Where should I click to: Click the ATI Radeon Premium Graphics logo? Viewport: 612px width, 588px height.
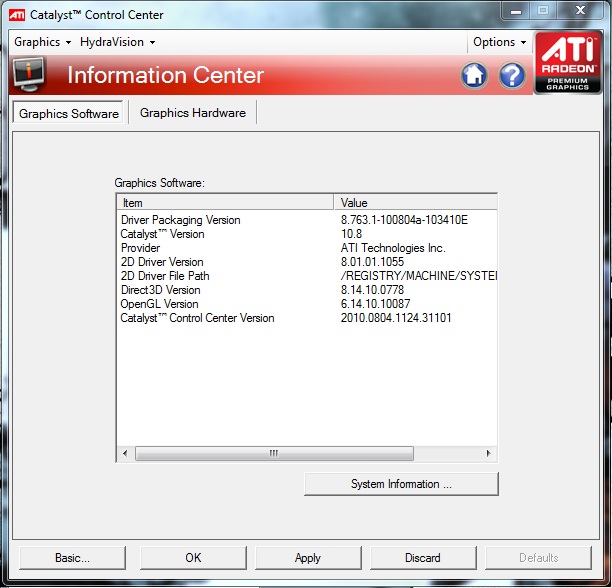click(568, 63)
